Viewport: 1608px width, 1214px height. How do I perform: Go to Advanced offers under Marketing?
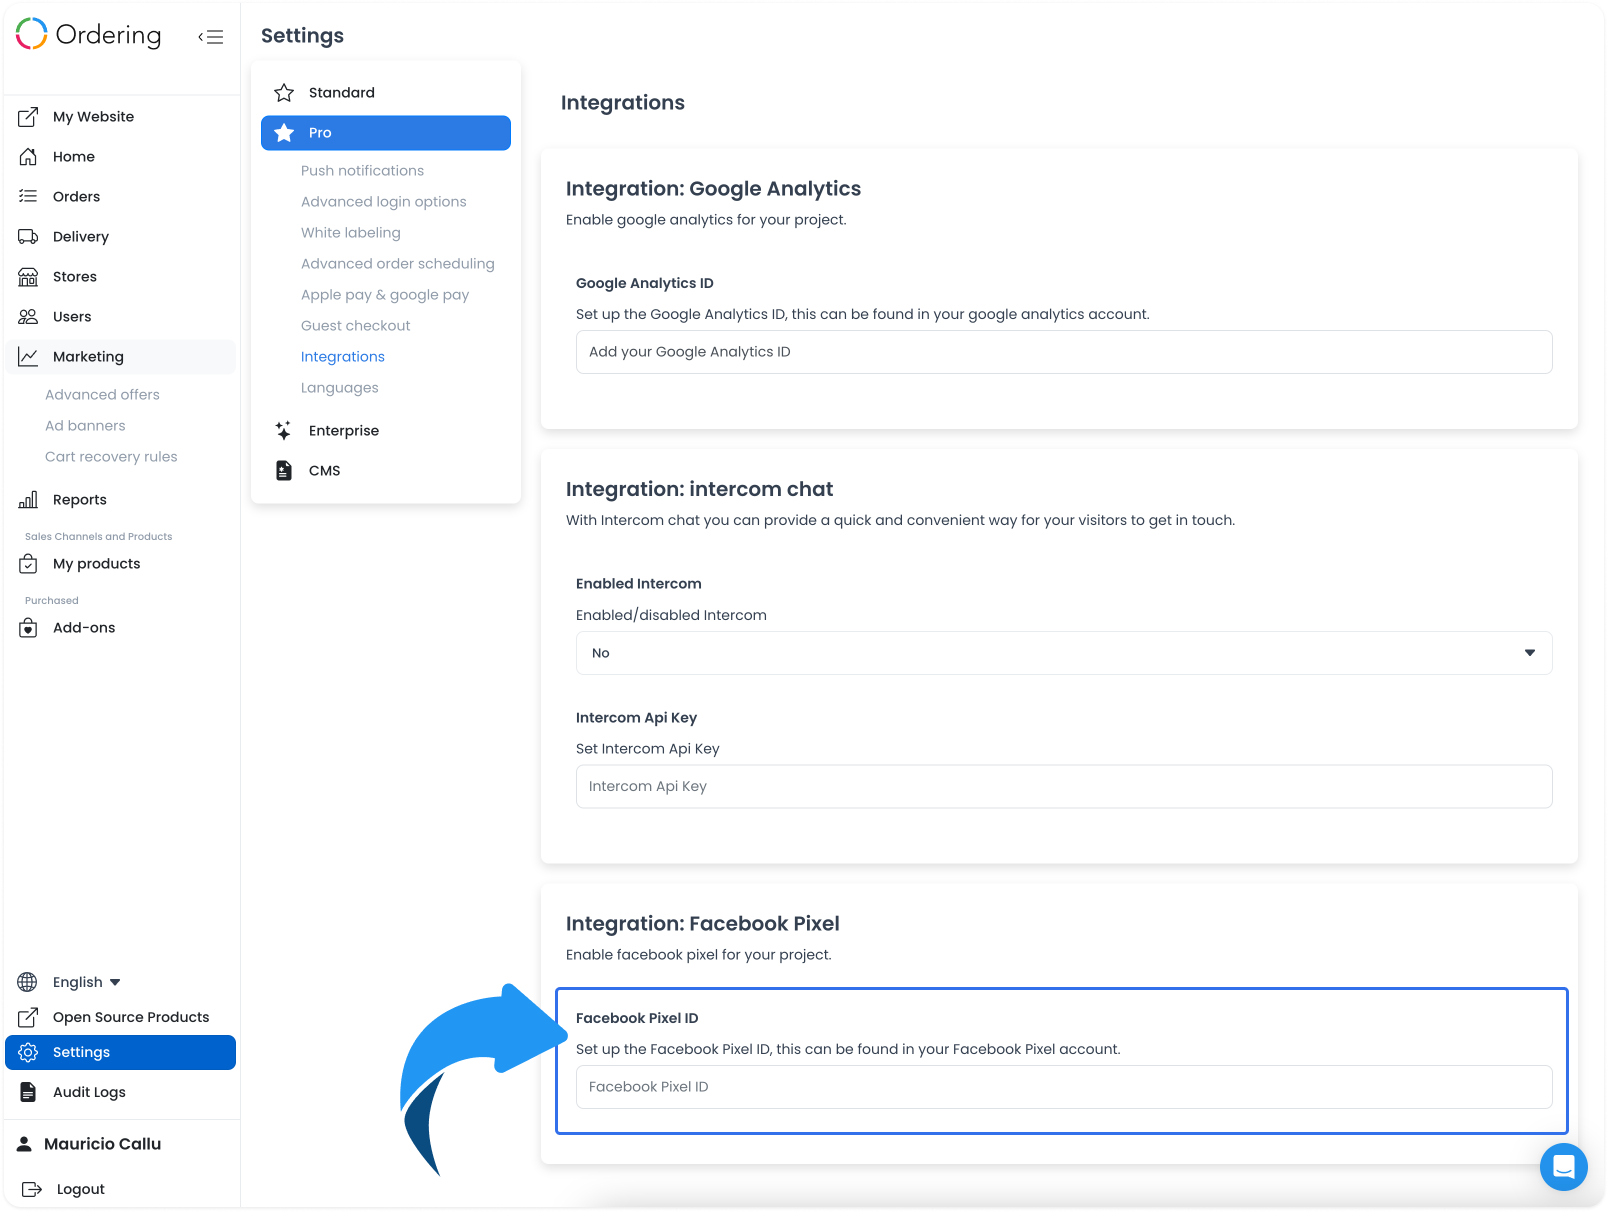click(102, 395)
